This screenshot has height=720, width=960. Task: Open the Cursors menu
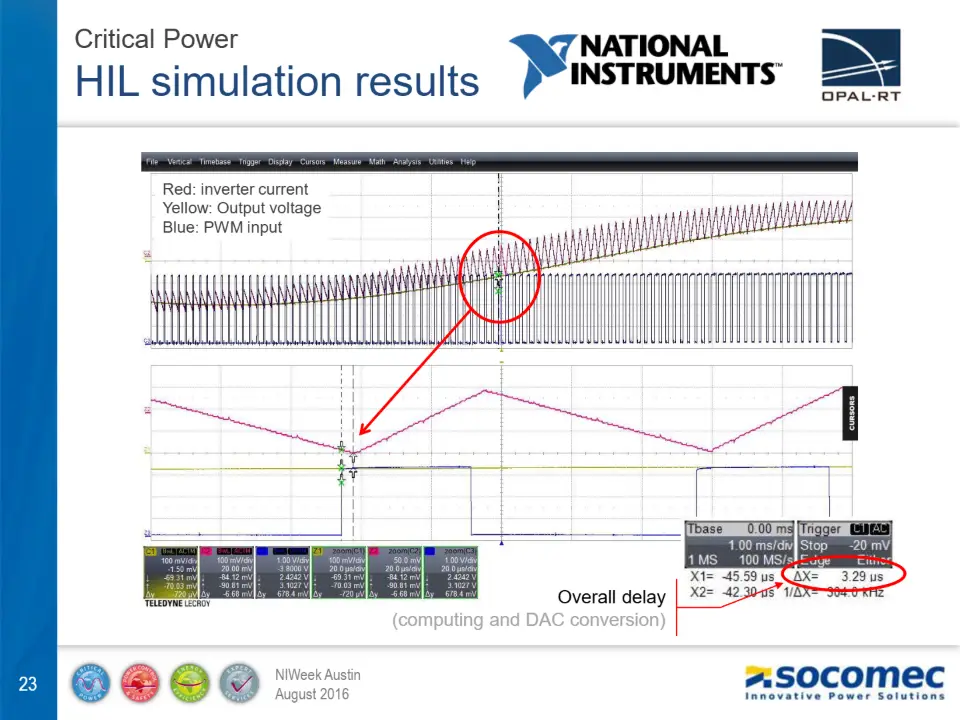pos(312,162)
